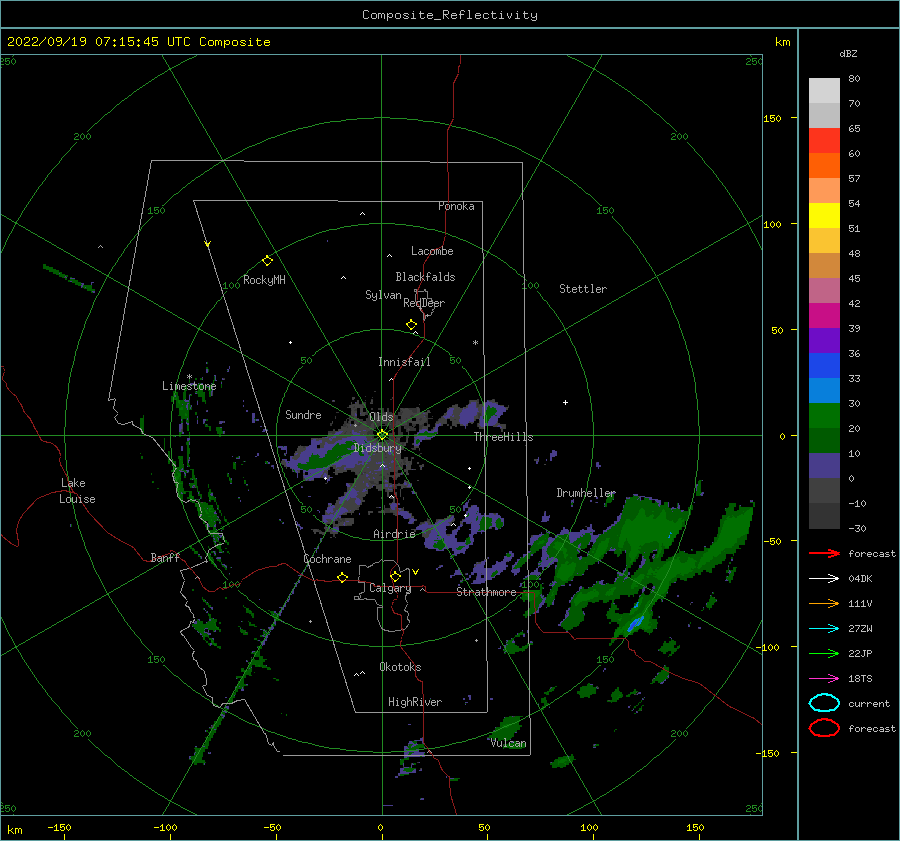The image size is (900, 841).
Task: Select the Drumheller label
Action: pyautogui.click(x=586, y=493)
